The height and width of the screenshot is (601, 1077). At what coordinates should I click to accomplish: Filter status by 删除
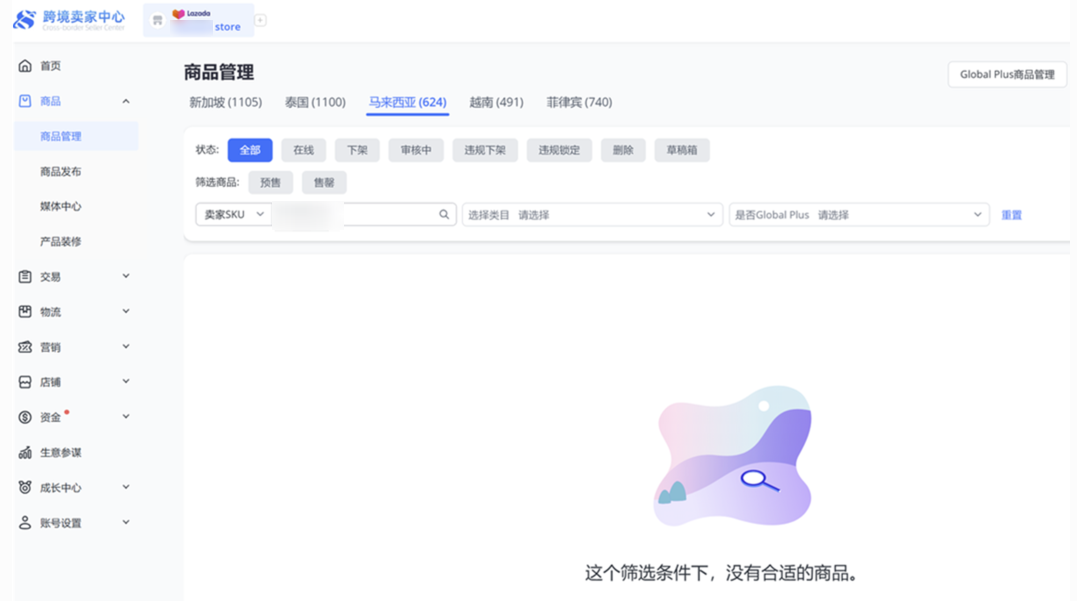[x=623, y=150]
